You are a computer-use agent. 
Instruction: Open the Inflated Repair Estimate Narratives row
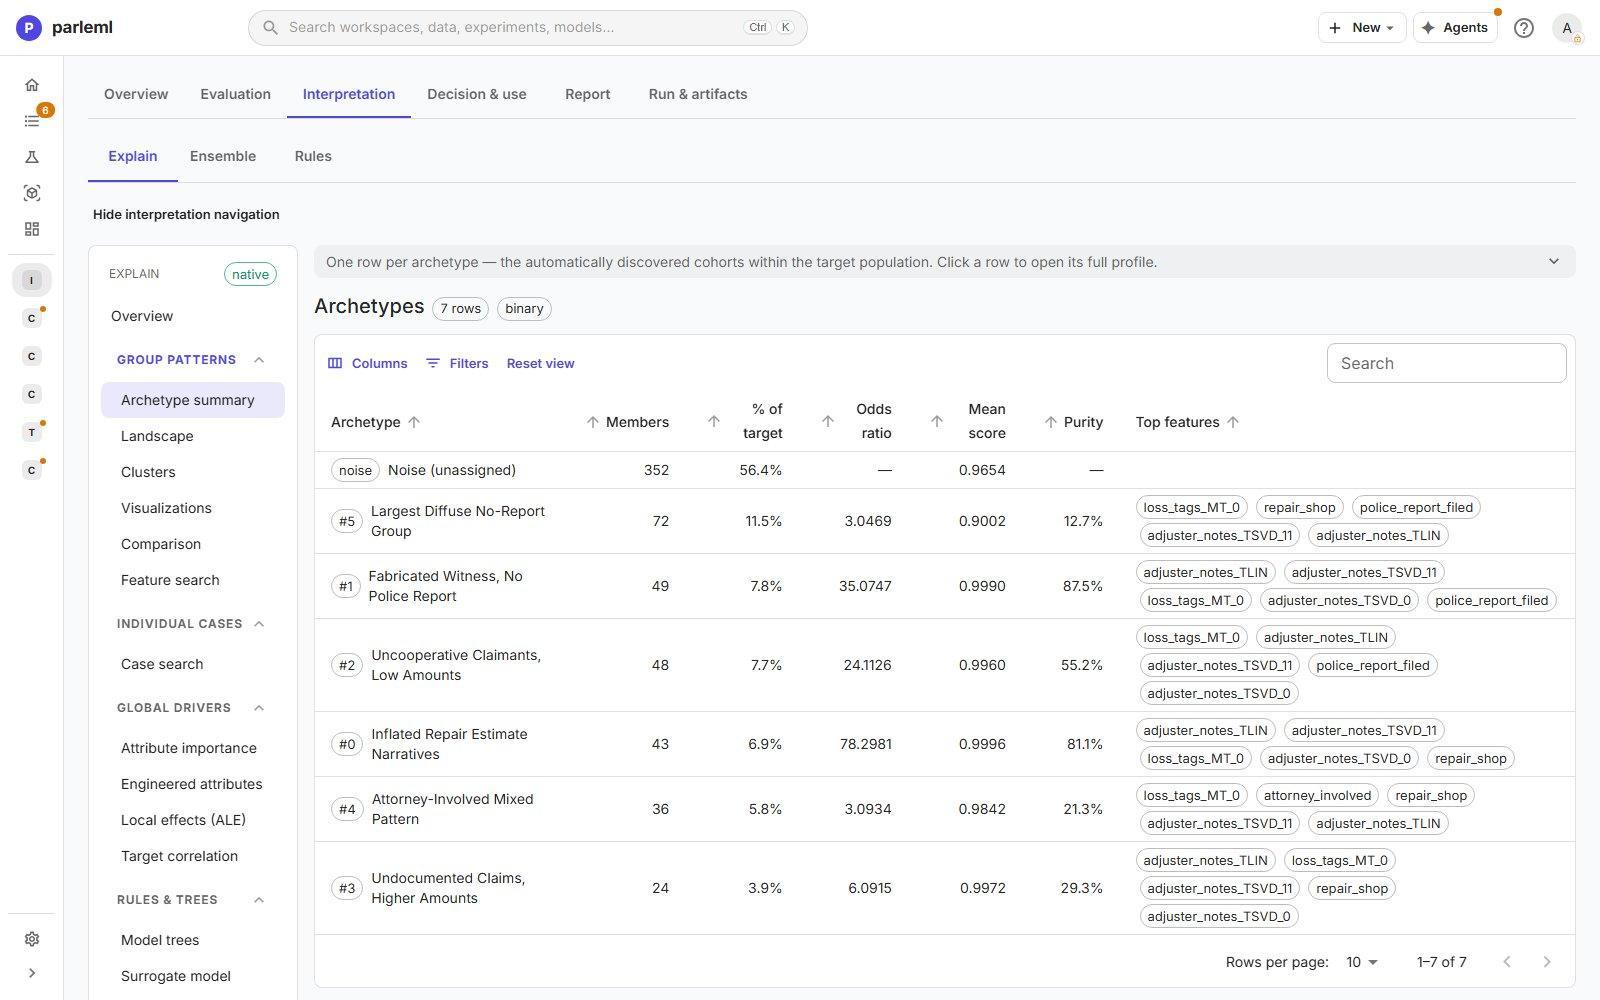click(944, 744)
